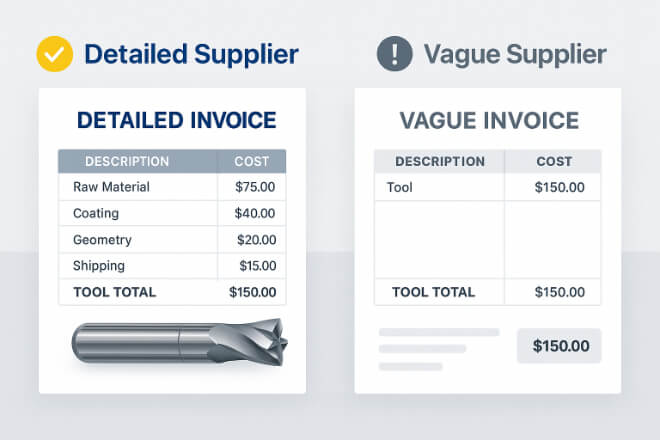This screenshot has height=440, width=660.
Task: Click the $40.00 coating cost
Action: [x=255, y=213]
